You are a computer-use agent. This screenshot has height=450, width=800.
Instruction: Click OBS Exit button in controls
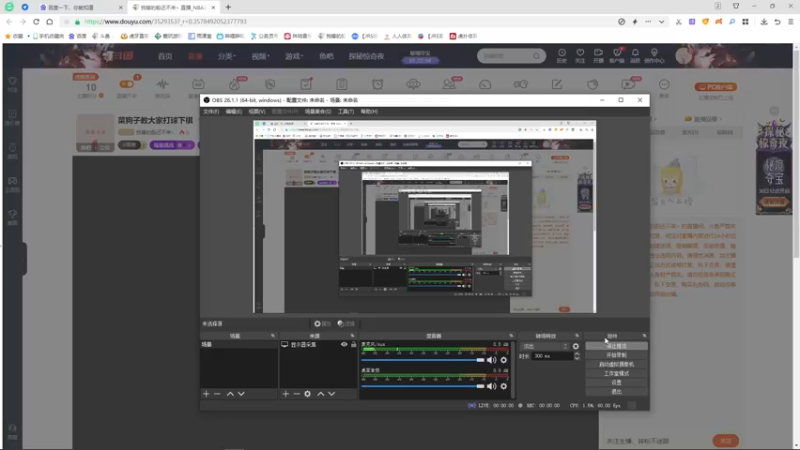tap(616, 392)
